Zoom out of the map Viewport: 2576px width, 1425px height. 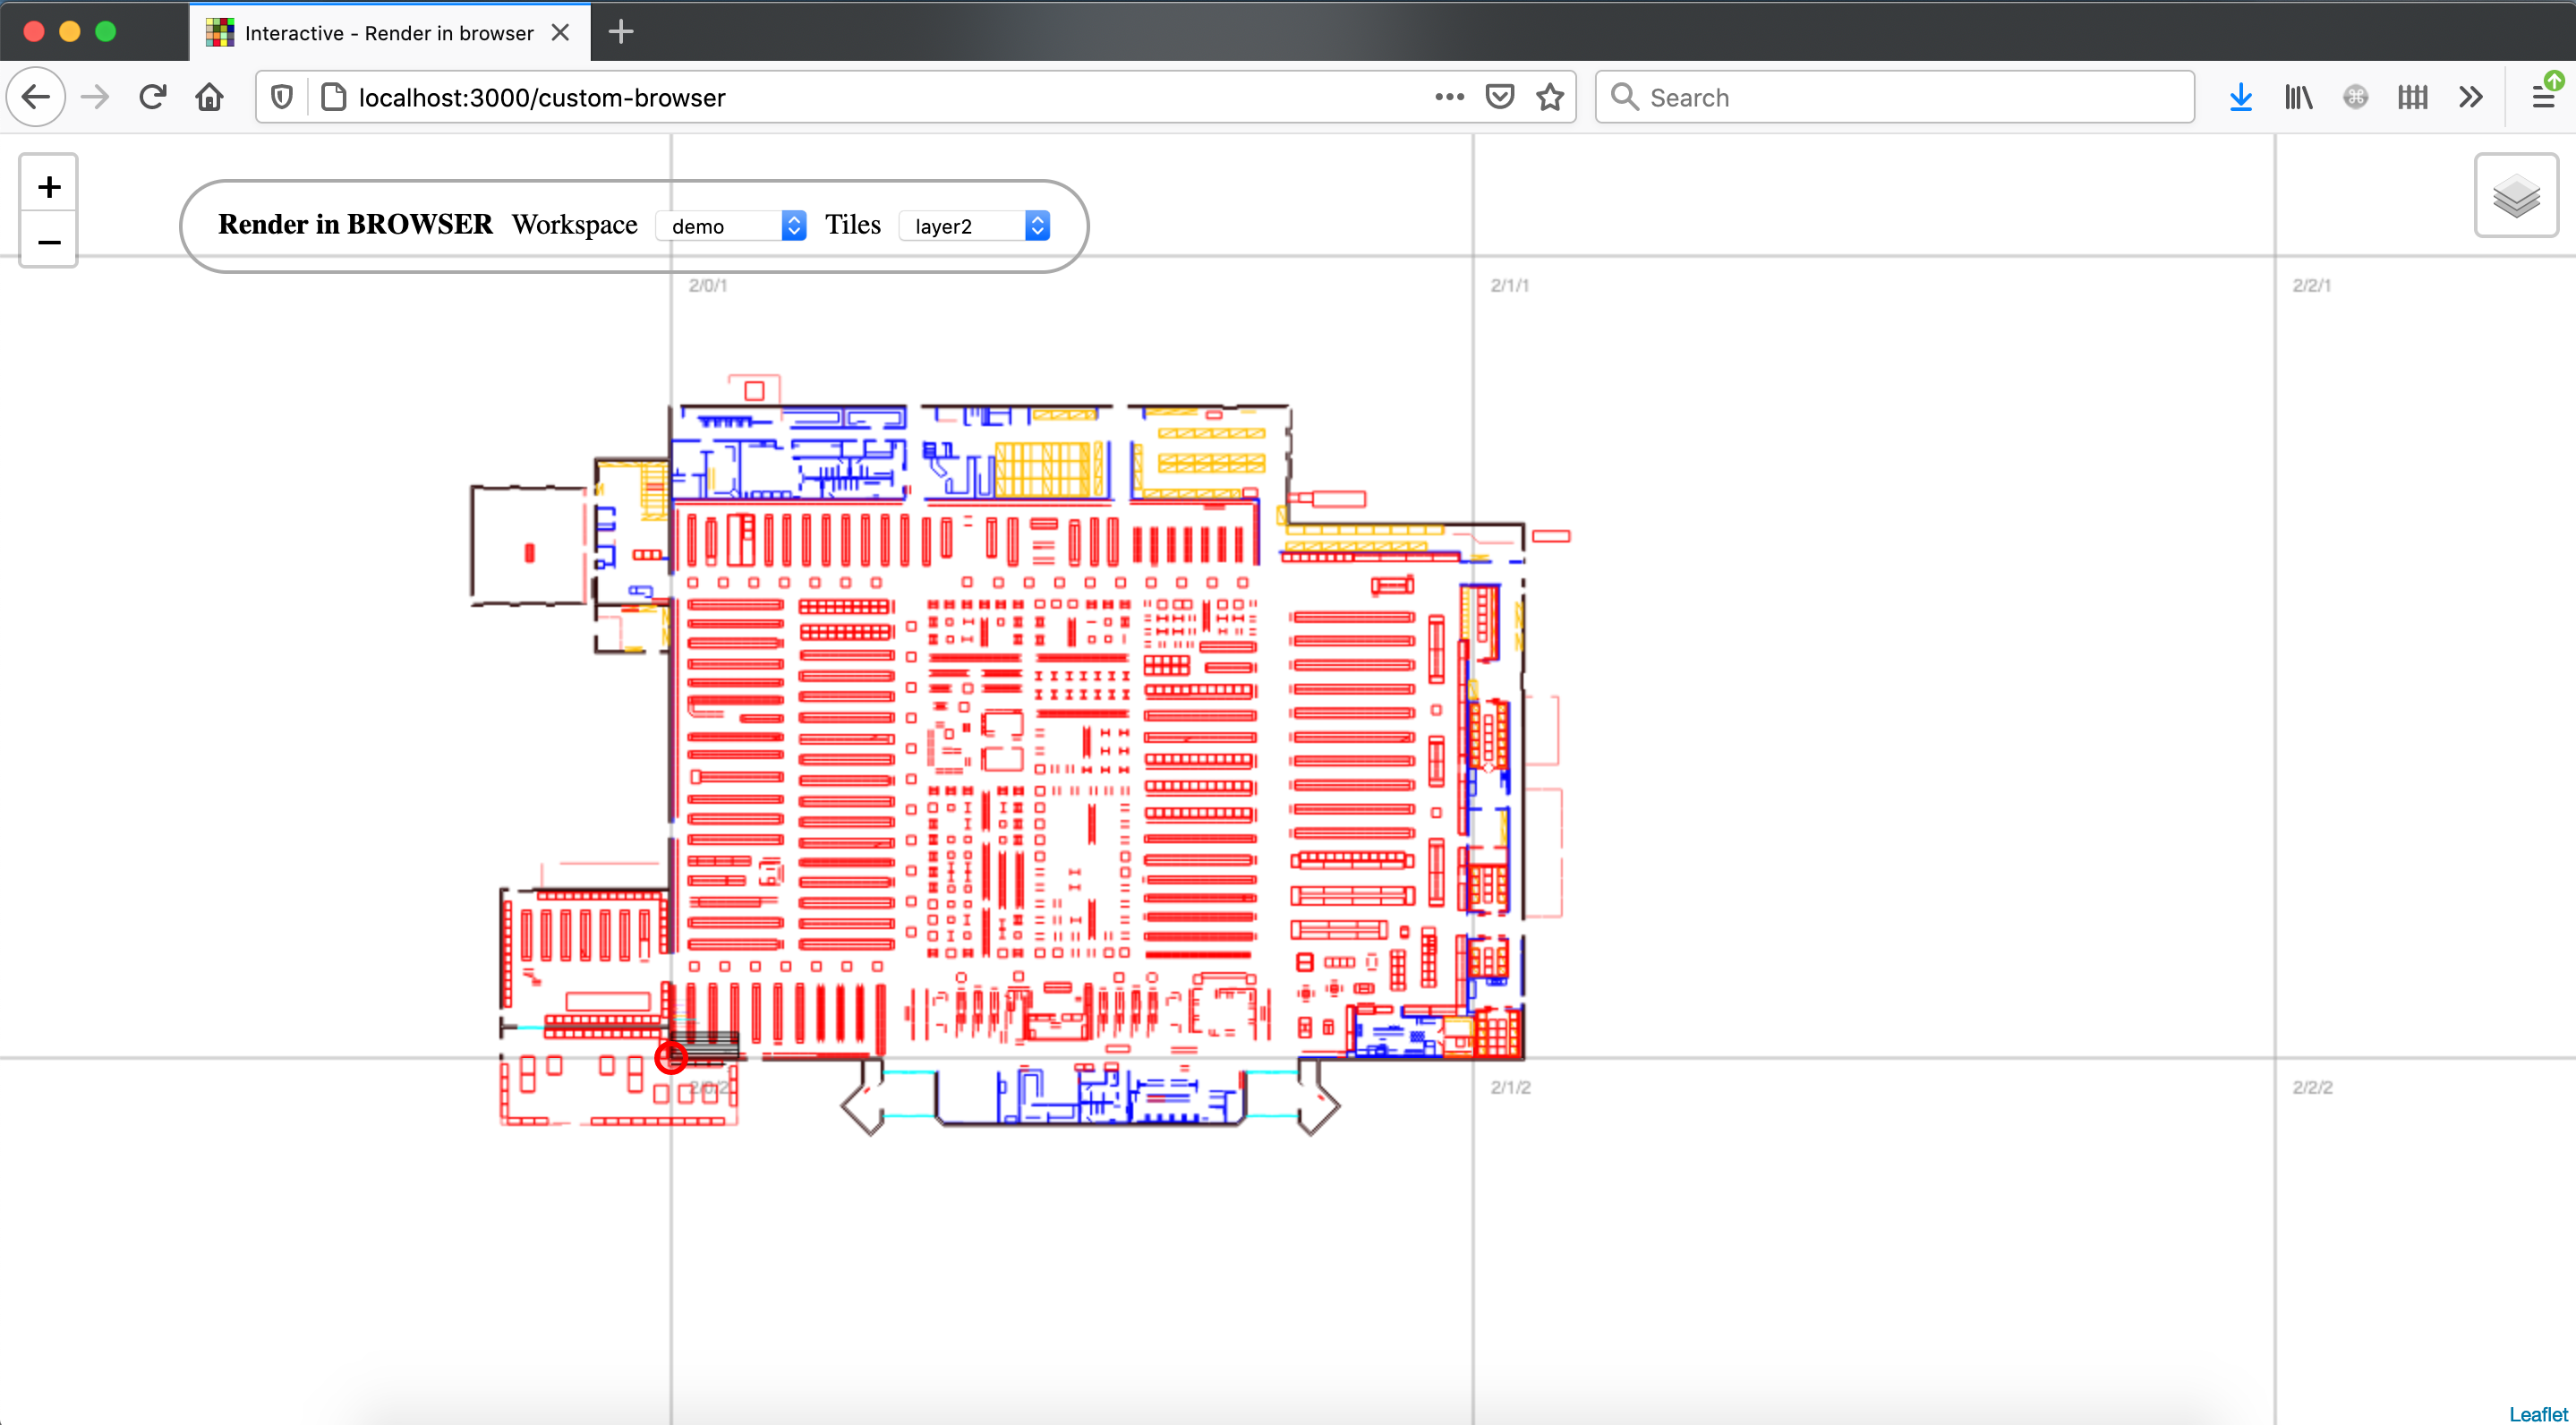[48, 242]
